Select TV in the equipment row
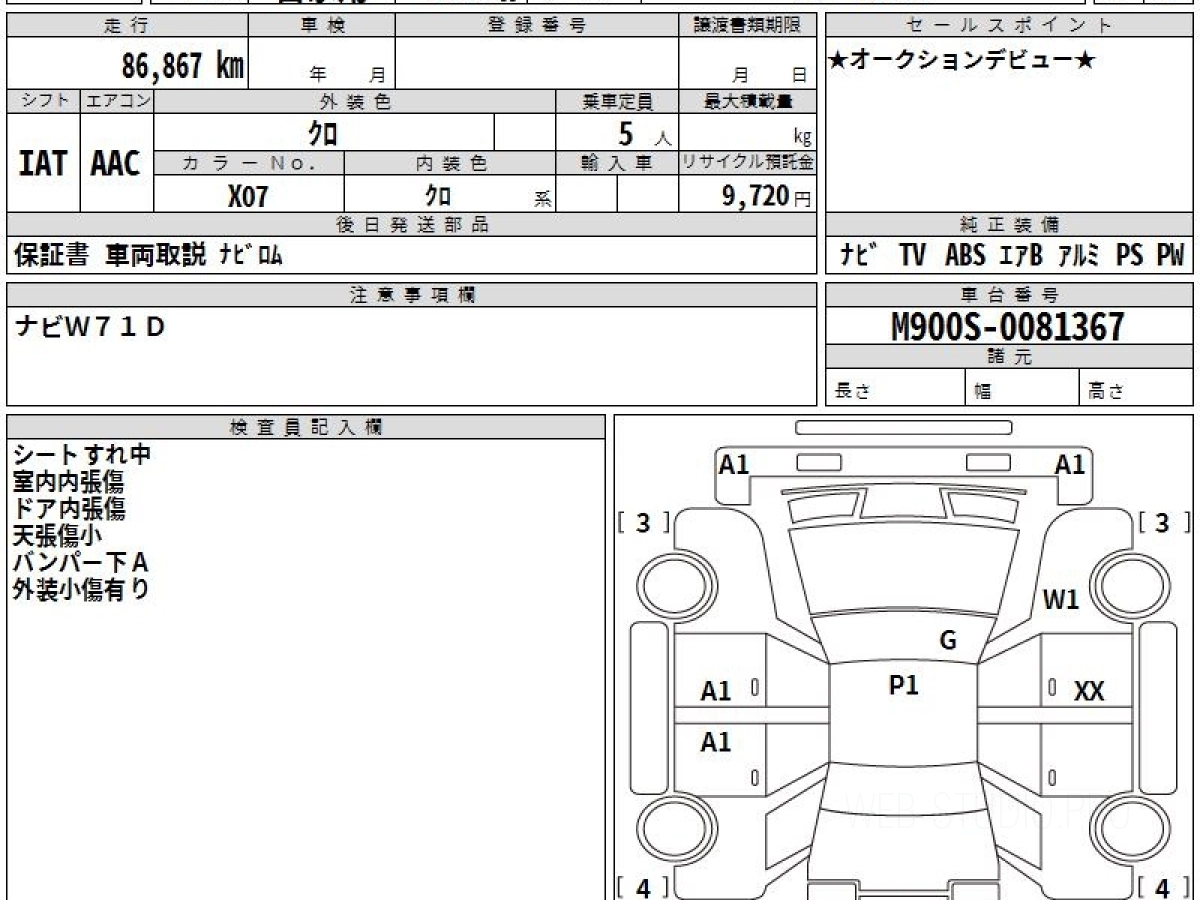This screenshot has width=1200, height=900. (912, 255)
